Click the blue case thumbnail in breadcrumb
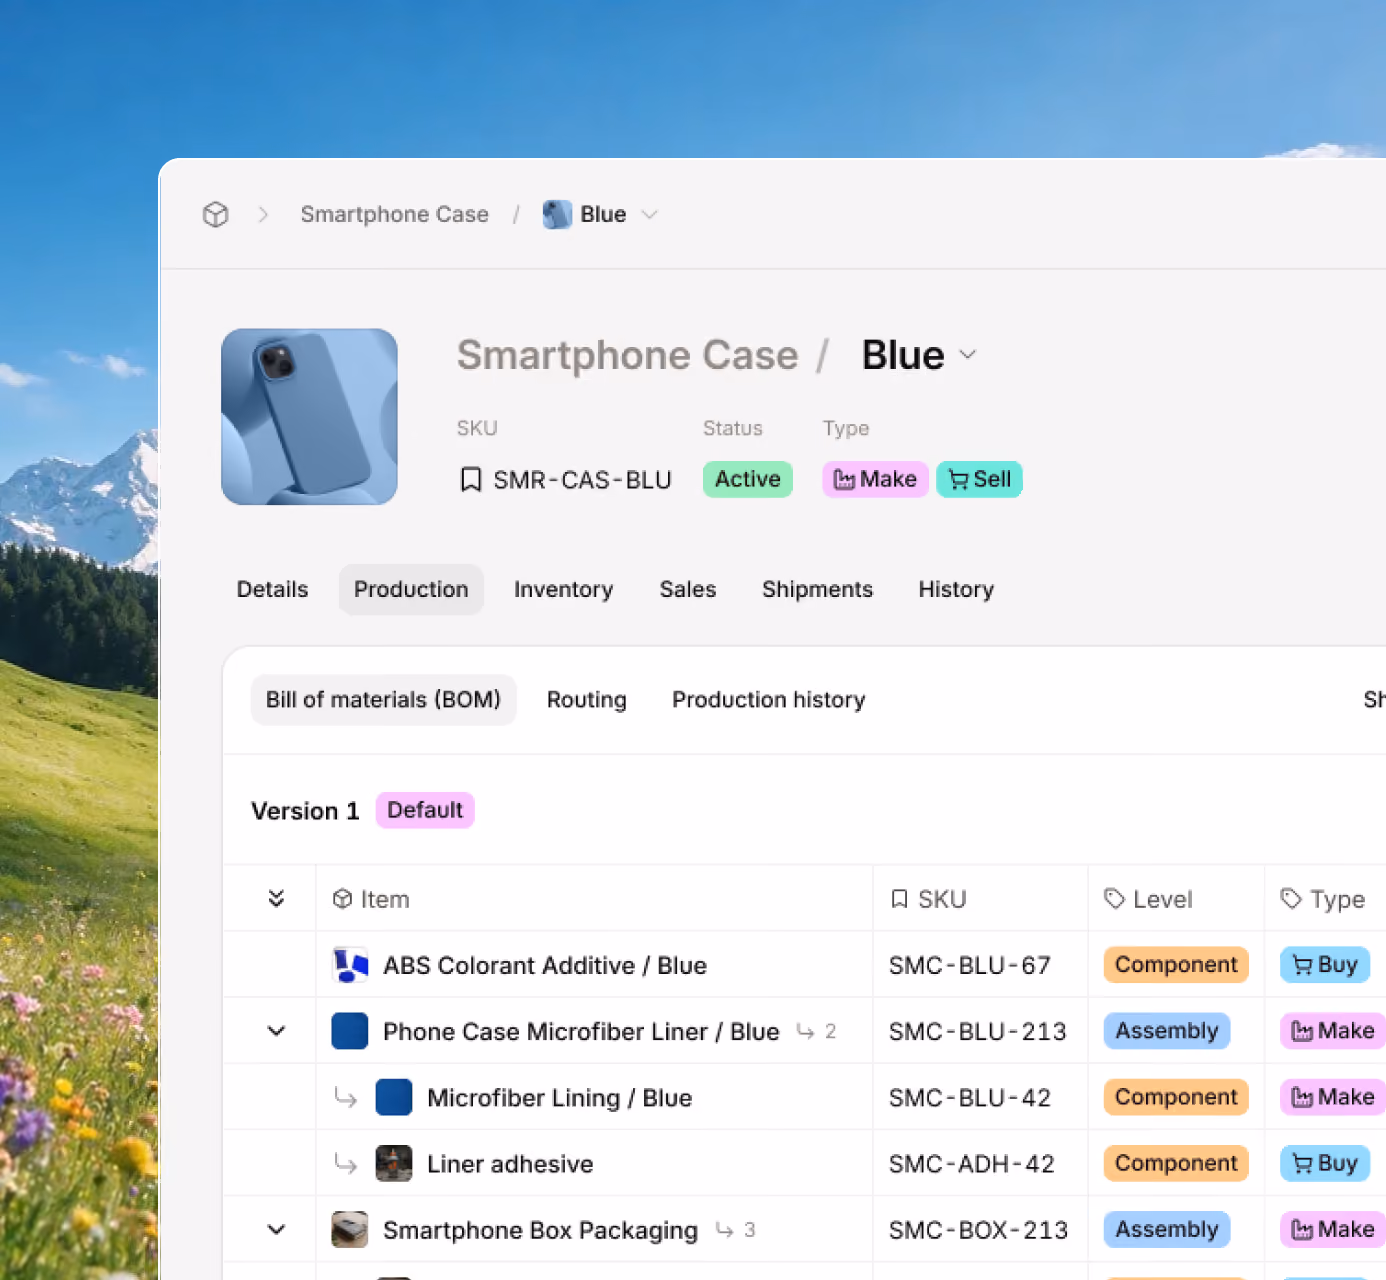Viewport: 1386px width, 1280px height. click(x=557, y=214)
